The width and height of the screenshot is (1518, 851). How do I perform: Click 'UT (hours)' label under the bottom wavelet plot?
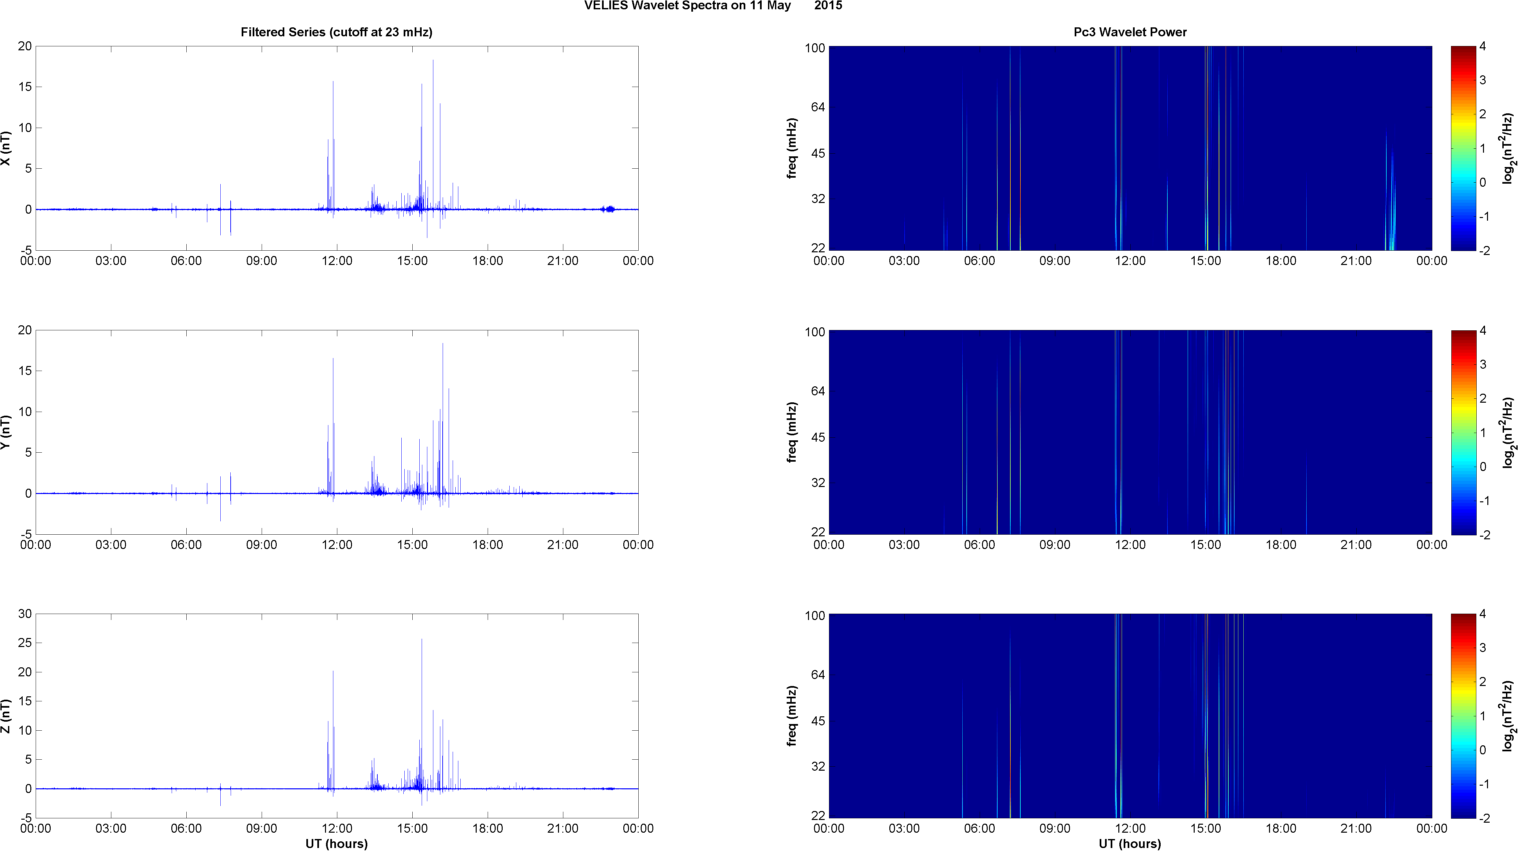pos(1130,844)
